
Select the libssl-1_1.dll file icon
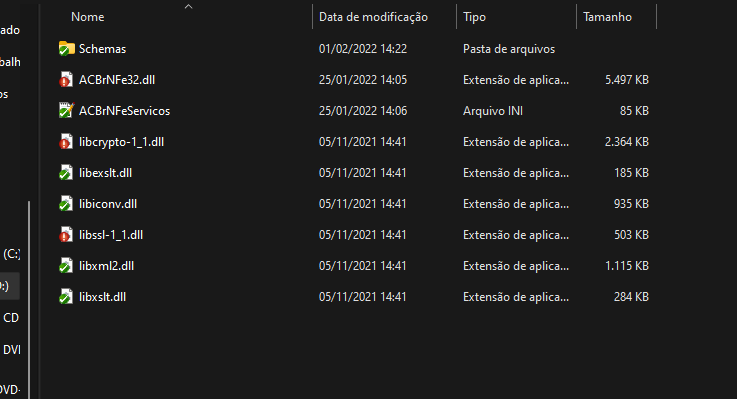(x=66, y=235)
